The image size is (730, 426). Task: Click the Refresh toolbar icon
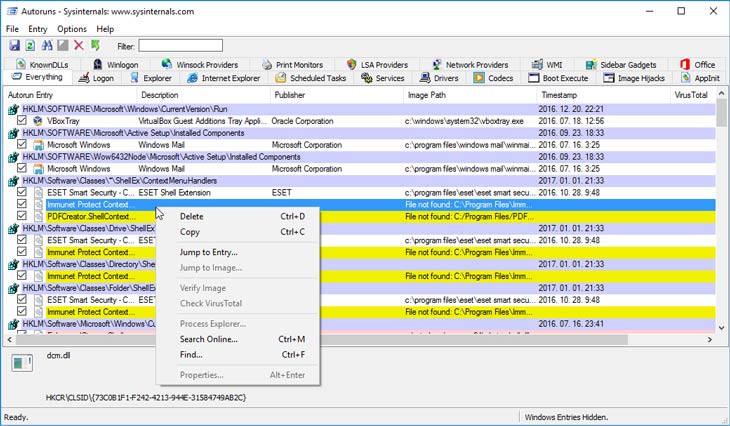click(x=30, y=46)
